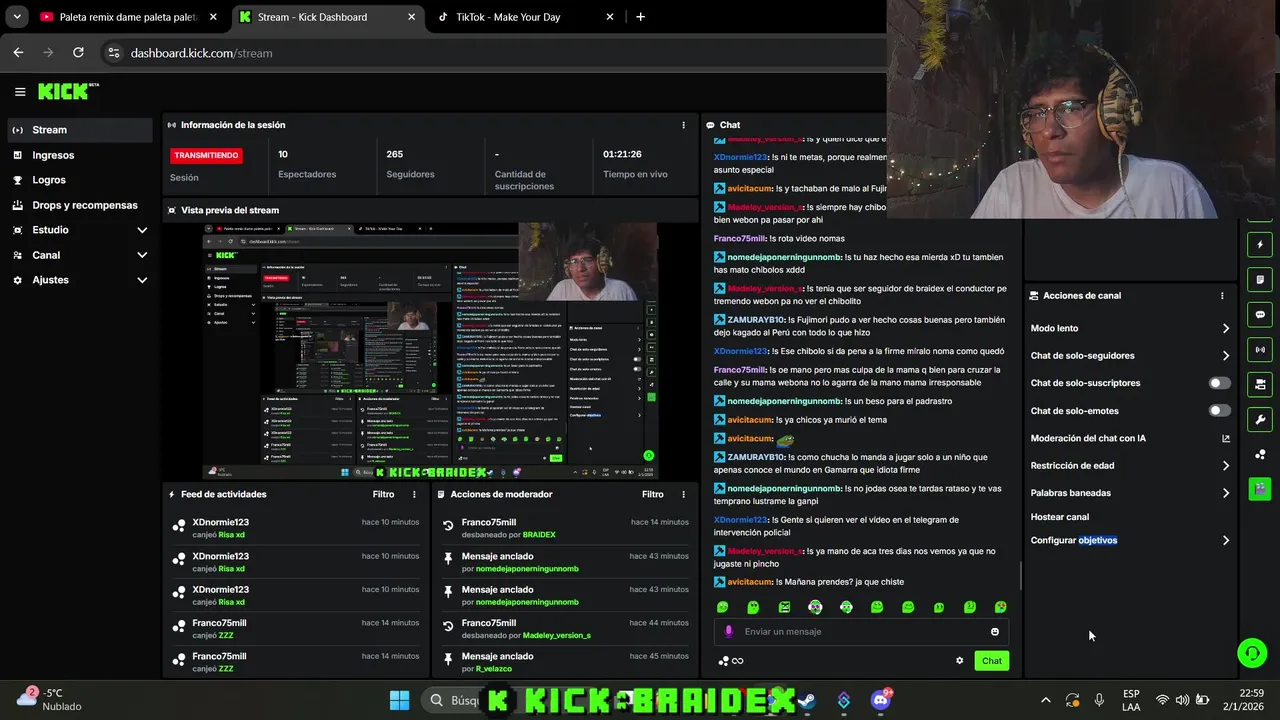Click the stream preview thumbnail
This screenshot has height=720, width=1280.
click(430, 351)
